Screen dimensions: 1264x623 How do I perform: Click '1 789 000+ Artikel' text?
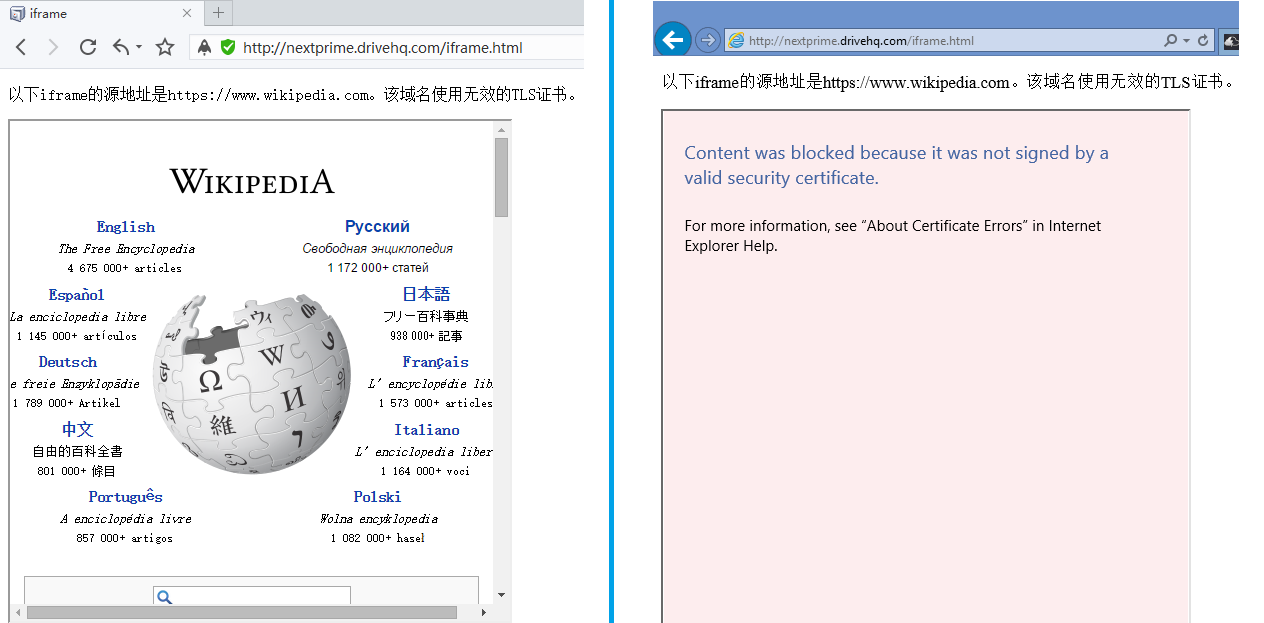point(66,403)
